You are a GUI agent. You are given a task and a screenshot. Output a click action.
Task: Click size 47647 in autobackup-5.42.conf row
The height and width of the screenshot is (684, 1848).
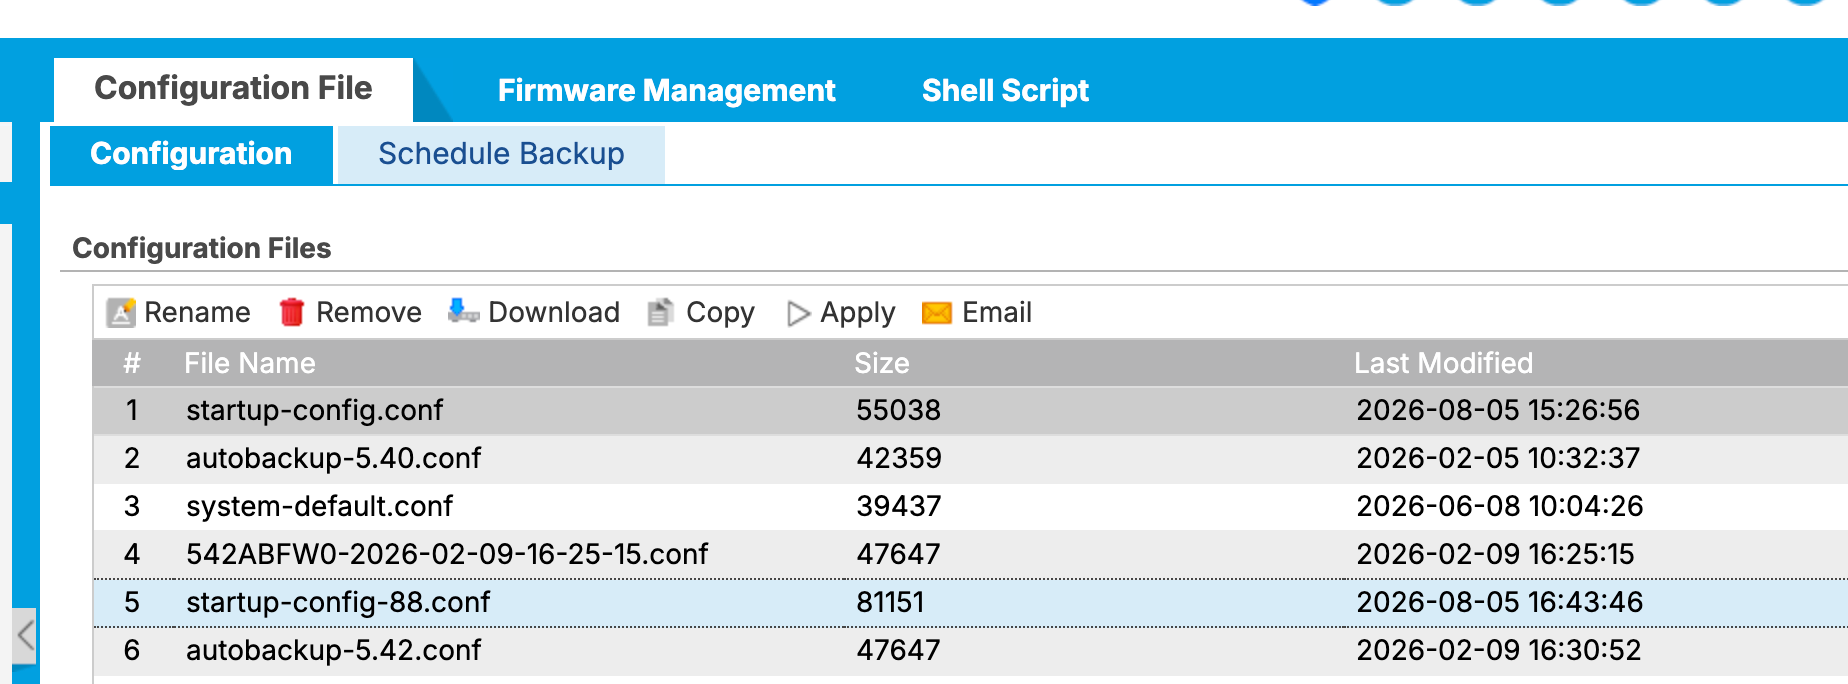(898, 650)
